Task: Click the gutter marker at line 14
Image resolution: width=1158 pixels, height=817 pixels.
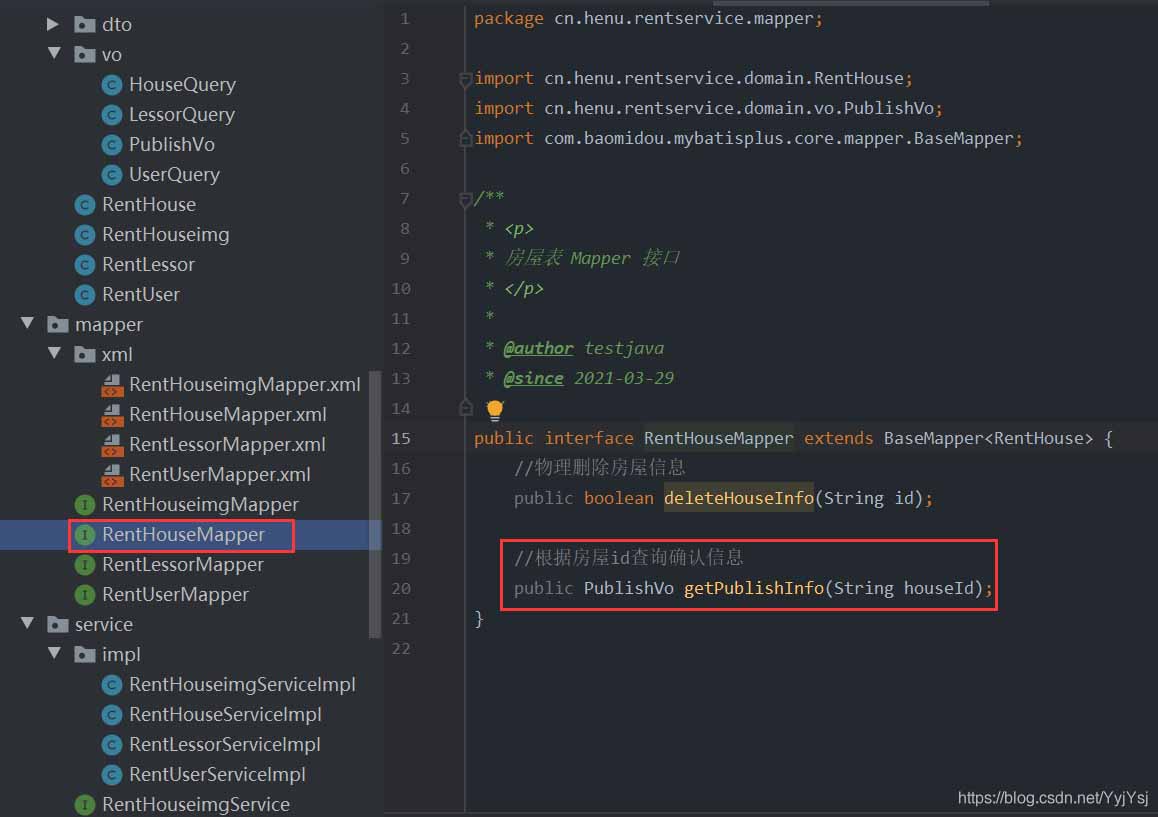Action: pyautogui.click(x=465, y=408)
